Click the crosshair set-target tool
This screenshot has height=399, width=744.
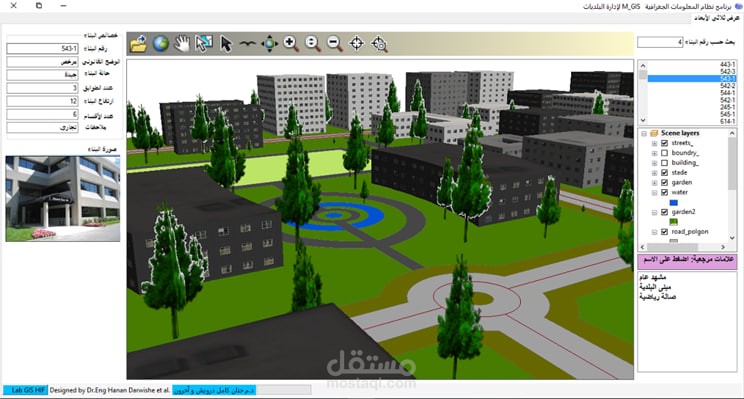click(356, 44)
